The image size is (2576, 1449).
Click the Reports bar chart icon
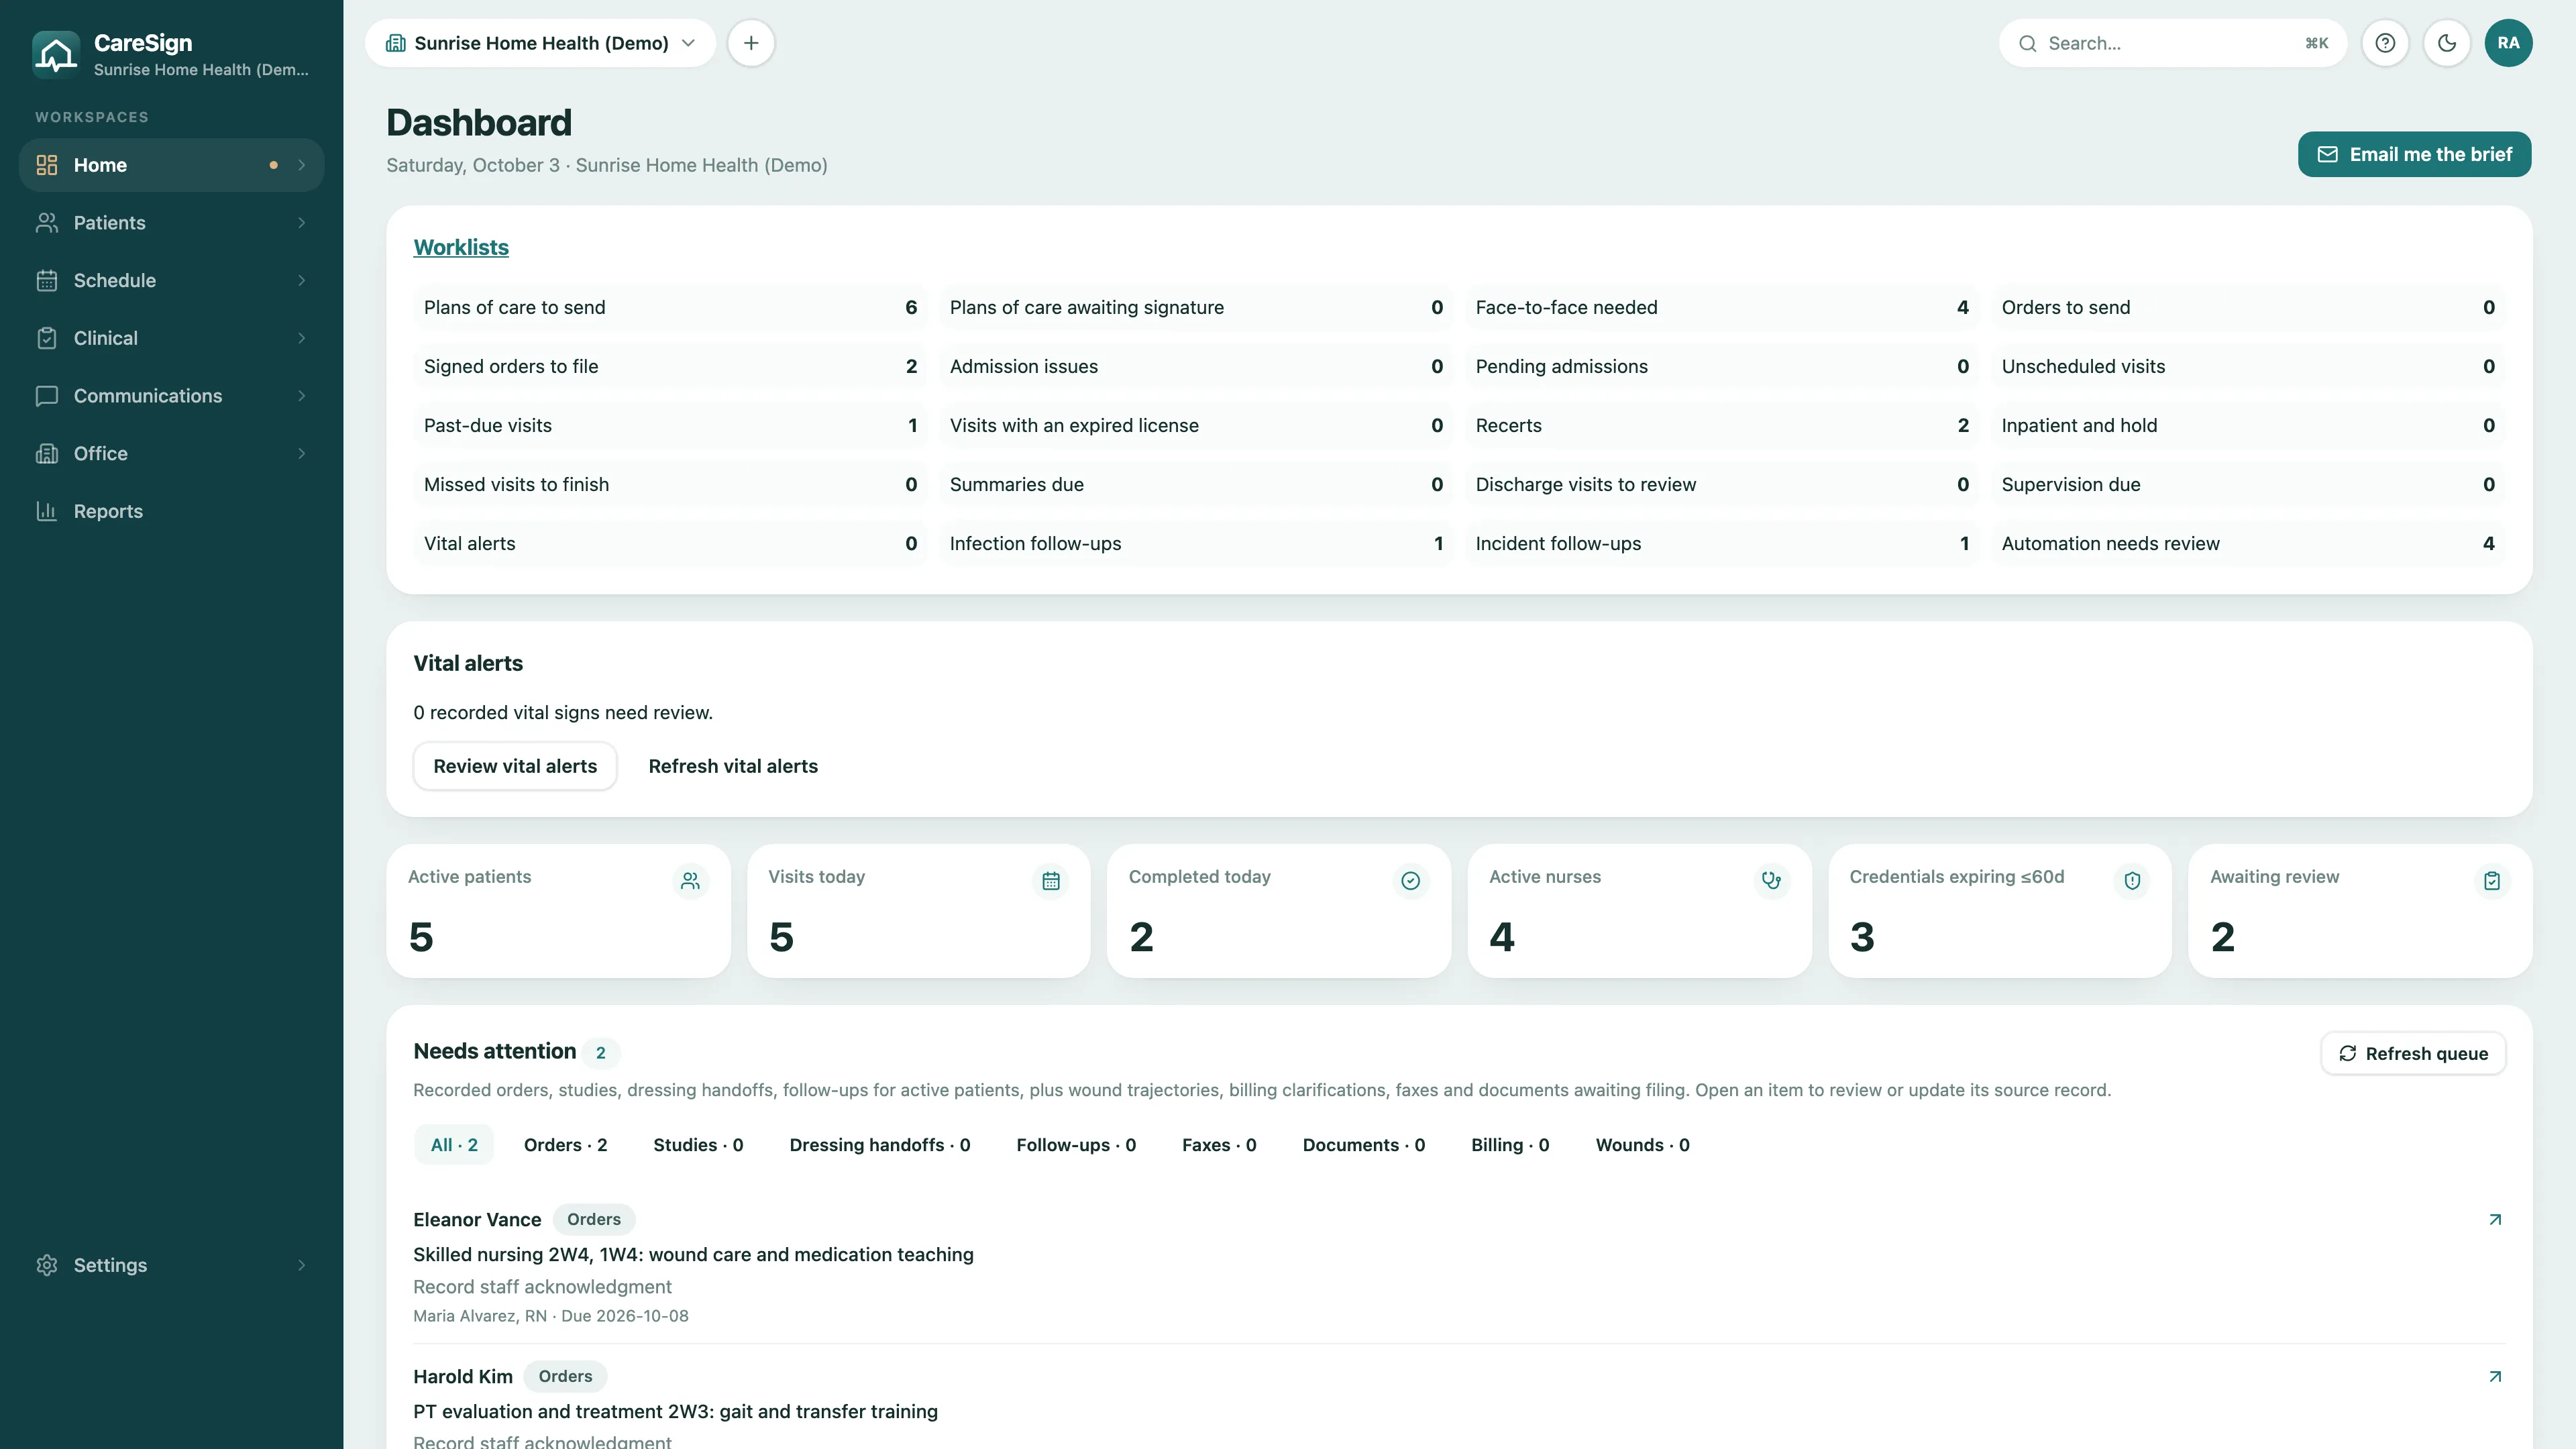[47, 511]
